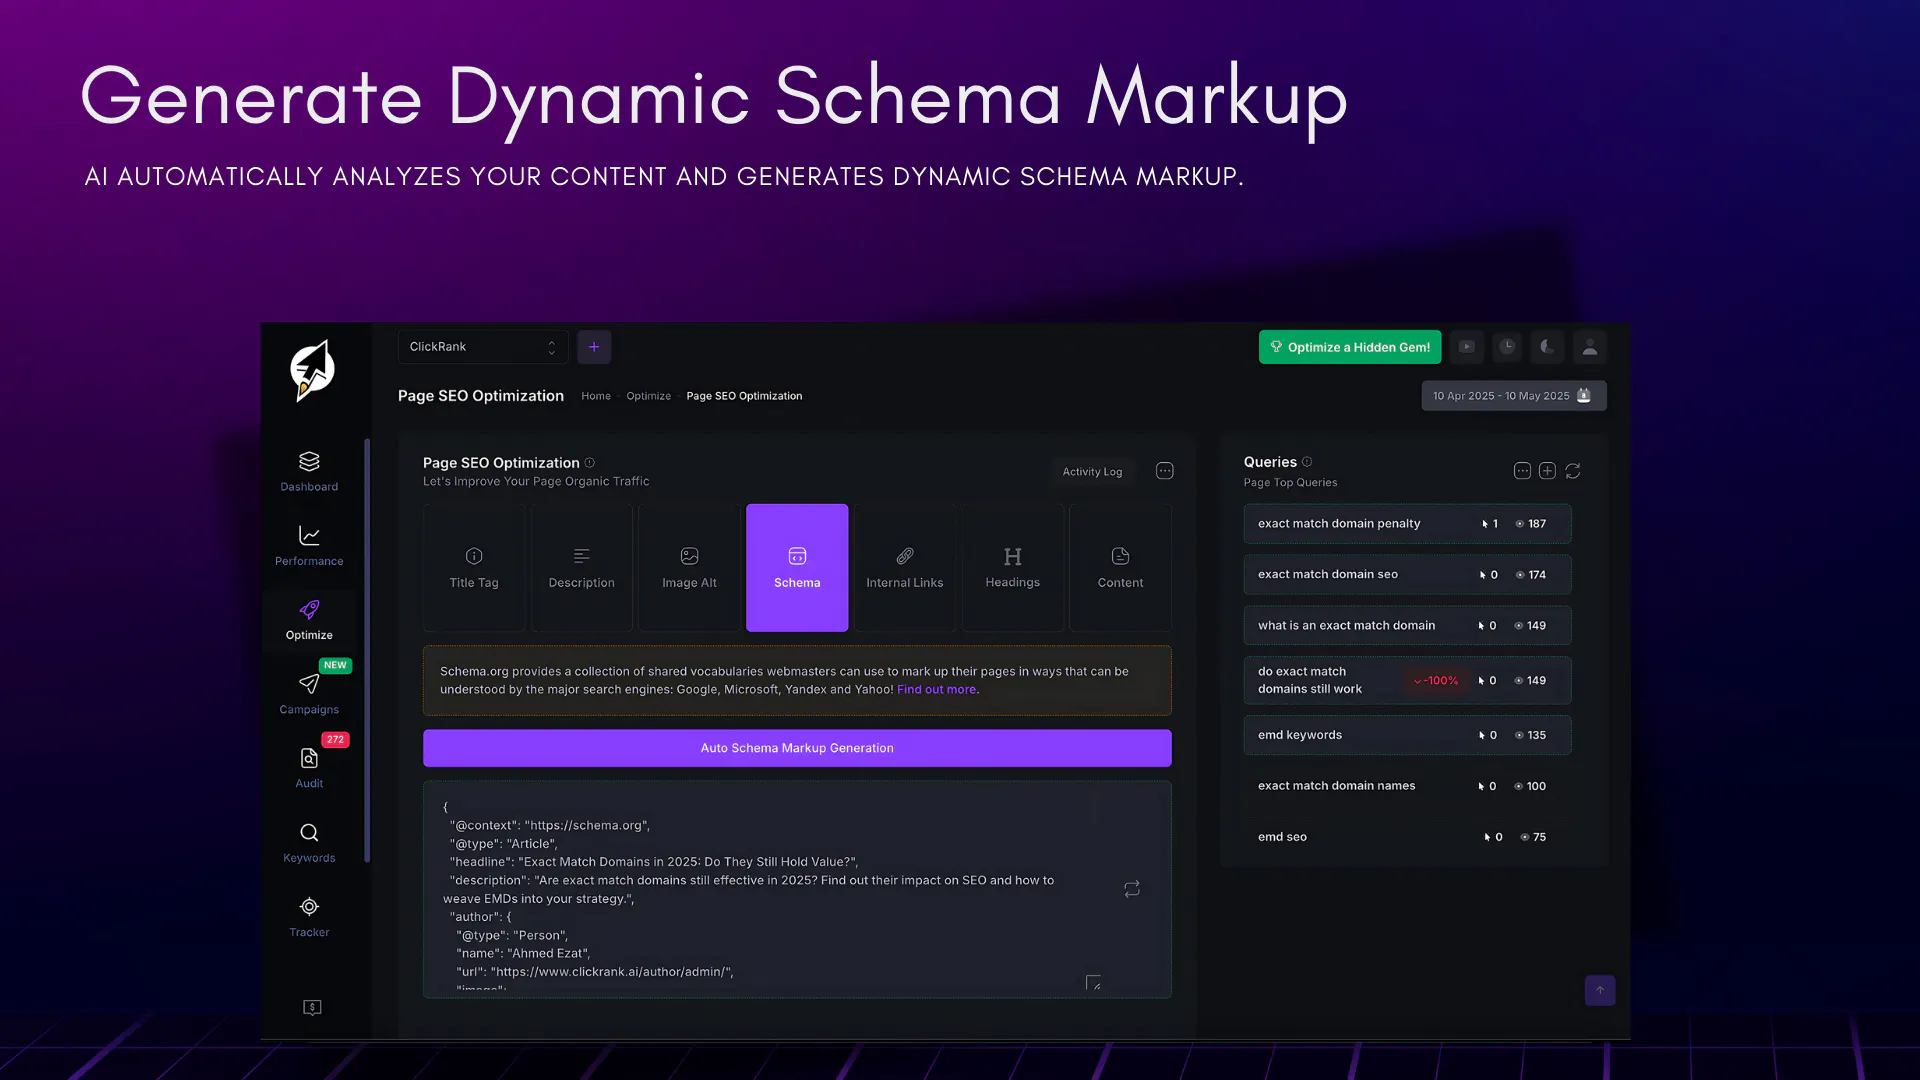Go to Campaigns in sidebar
The image size is (1920, 1080).
[309, 694]
